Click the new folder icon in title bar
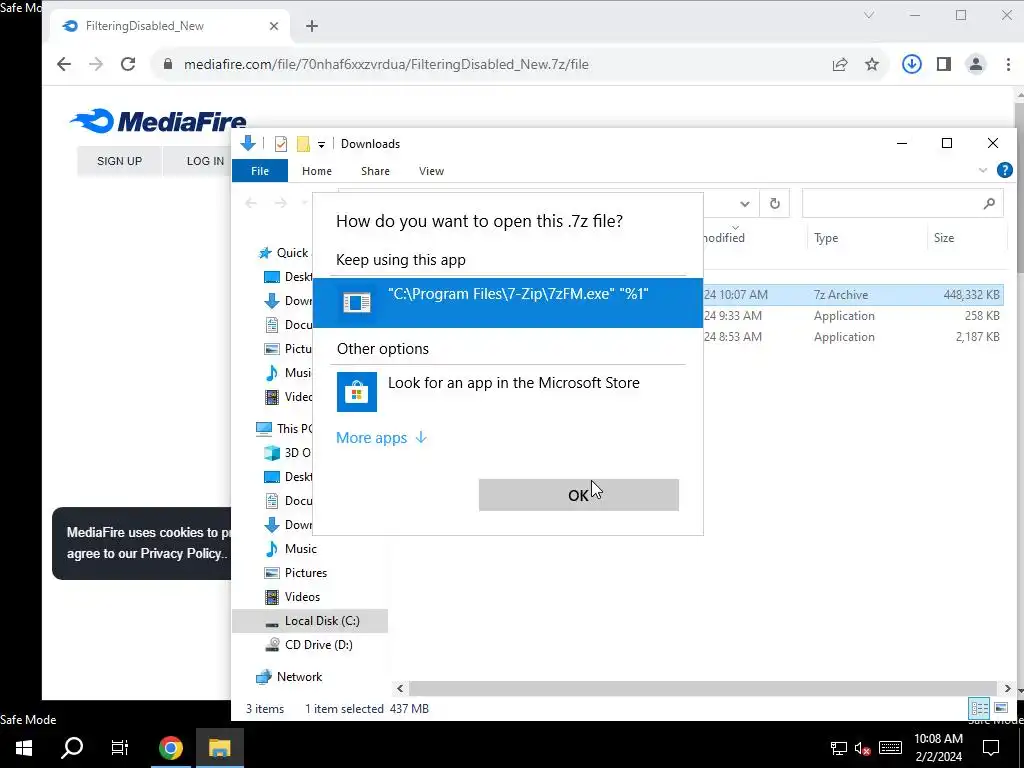The height and width of the screenshot is (768, 1024). pyautogui.click(x=303, y=144)
